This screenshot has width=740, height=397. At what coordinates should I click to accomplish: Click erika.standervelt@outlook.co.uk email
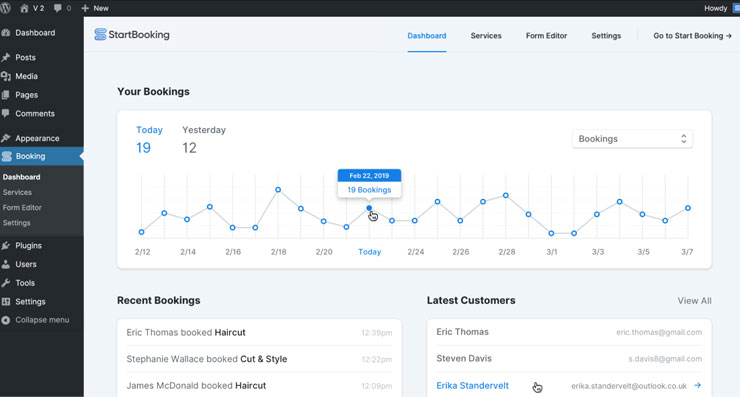coord(629,386)
